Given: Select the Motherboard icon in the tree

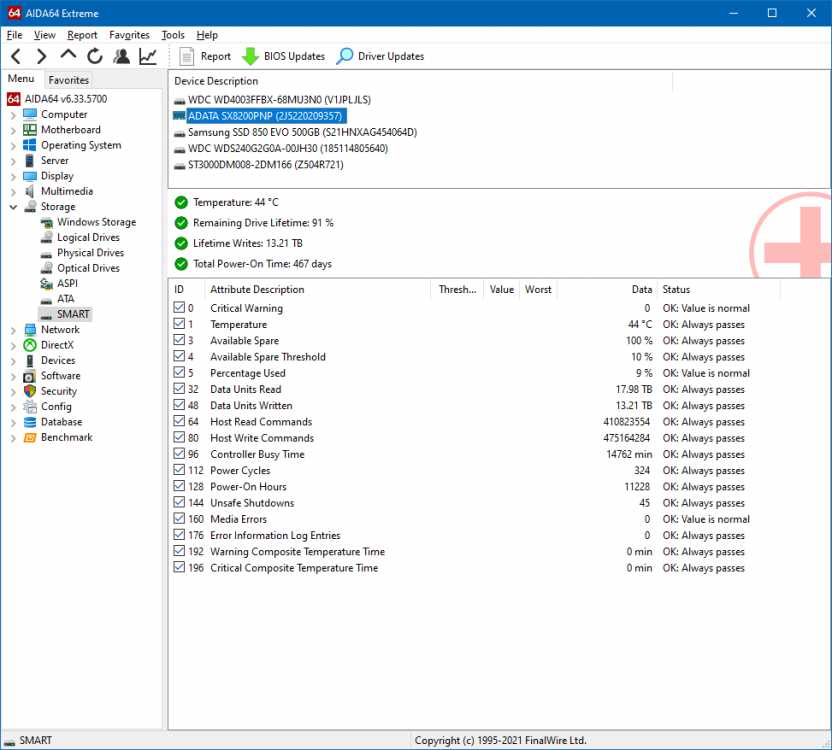Looking at the screenshot, I should (x=30, y=130).
